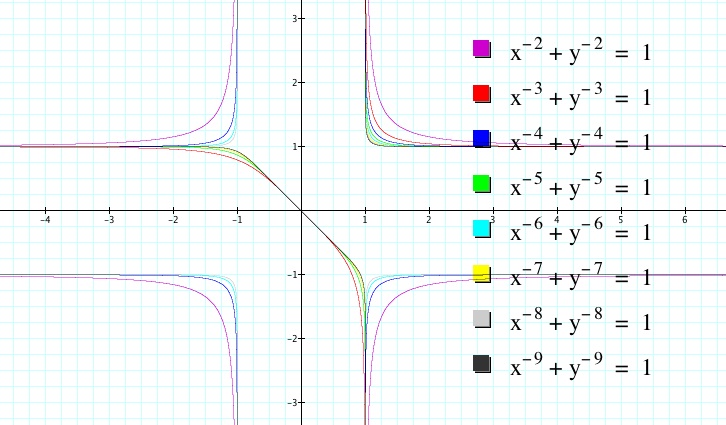Click the red swatch for x^-3 + y^-3 = 1
Image resolution: width=726 pixels, height=425 pixels.
pyautogui.click(x=482, y=94)
